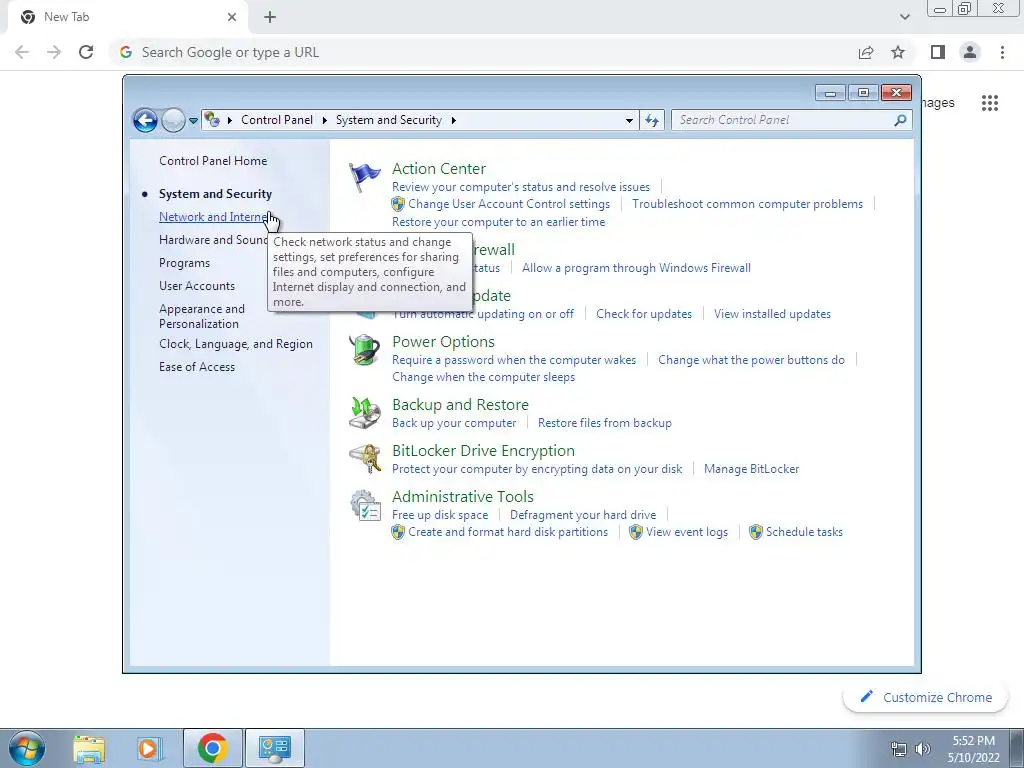Open the Backup and Restore icon
Screen dimensions: 1024x768
(364, 413)
